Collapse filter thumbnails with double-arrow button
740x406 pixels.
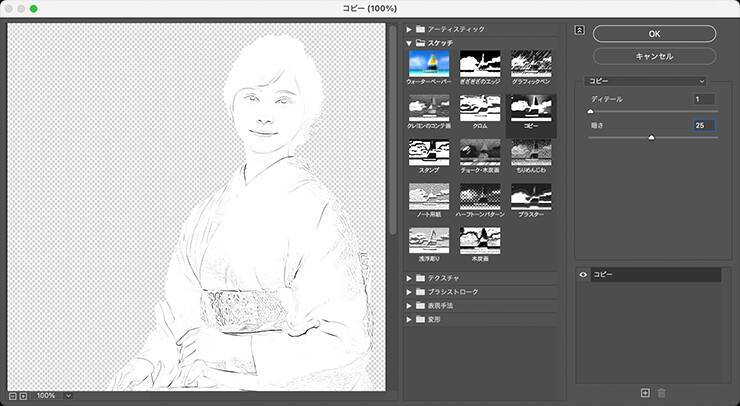coord(579,30)
